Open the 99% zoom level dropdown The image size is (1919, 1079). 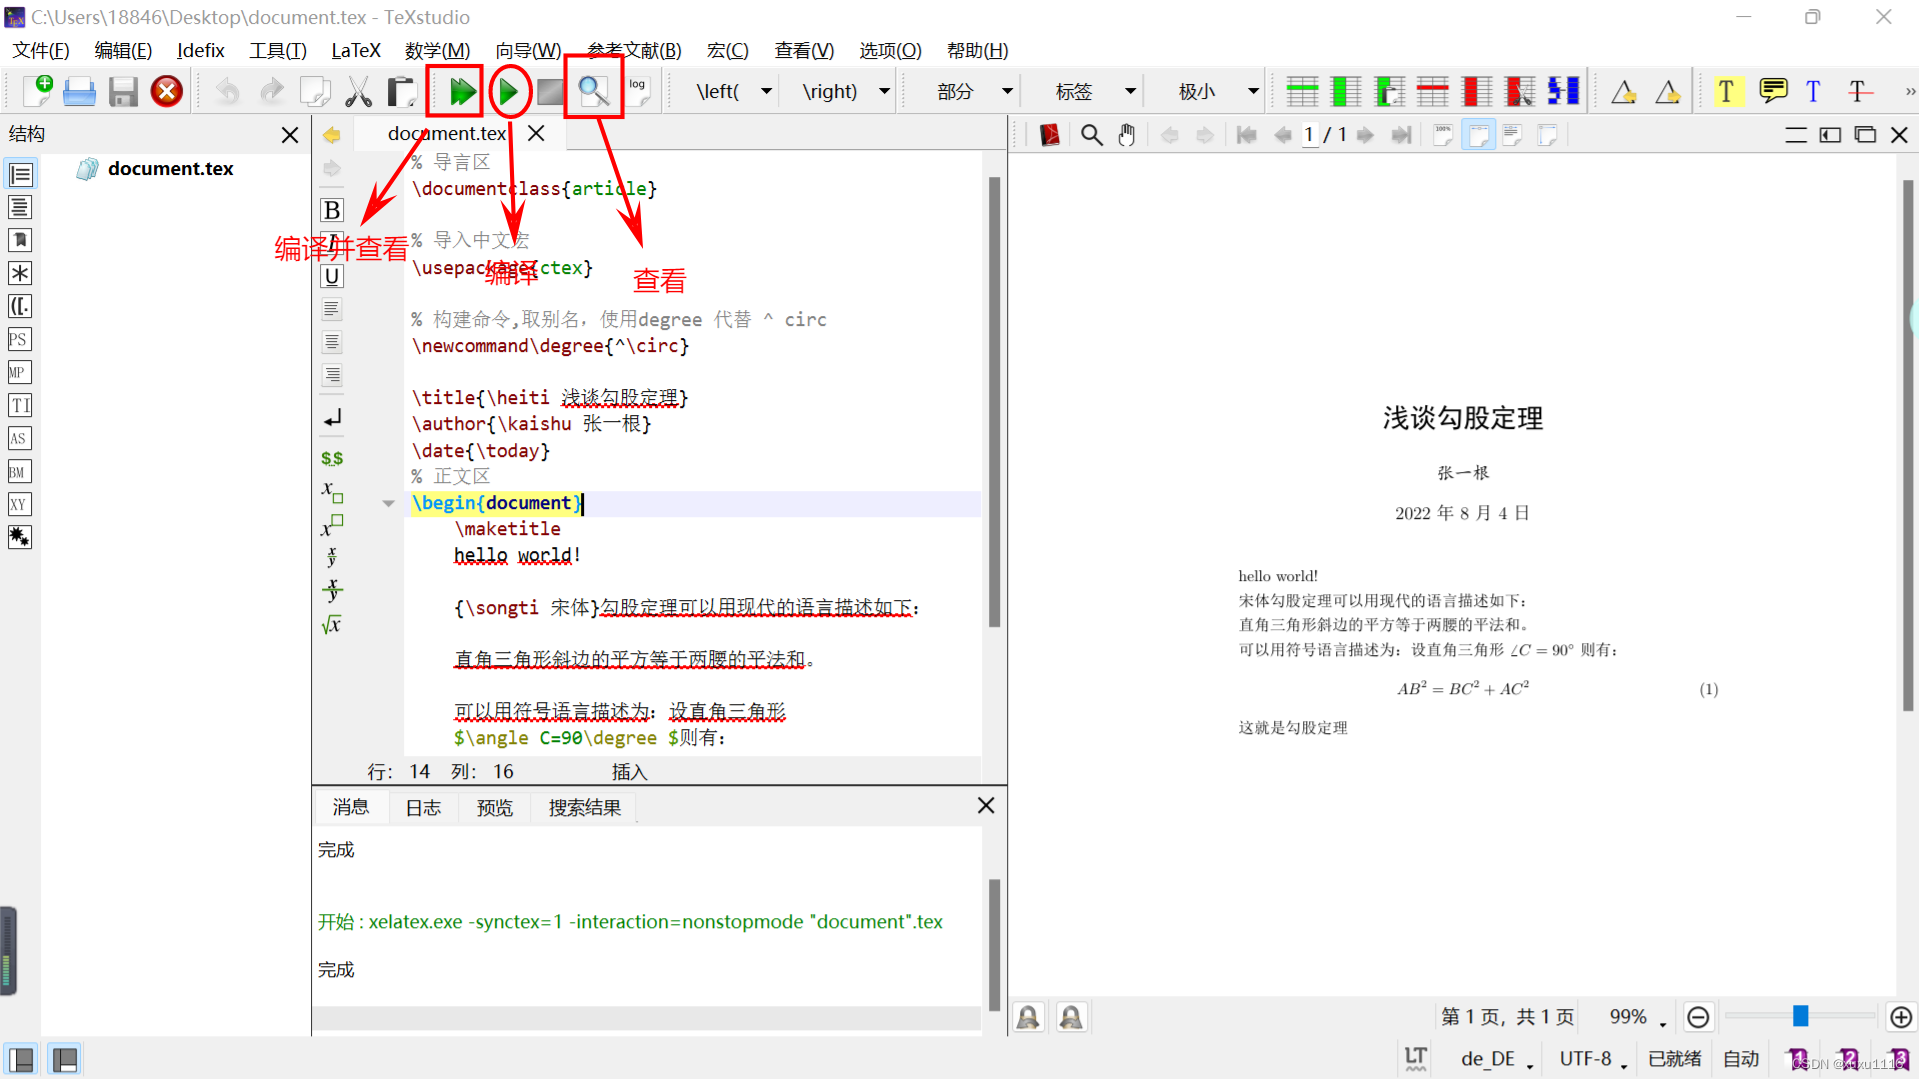coord(1637,1017)
